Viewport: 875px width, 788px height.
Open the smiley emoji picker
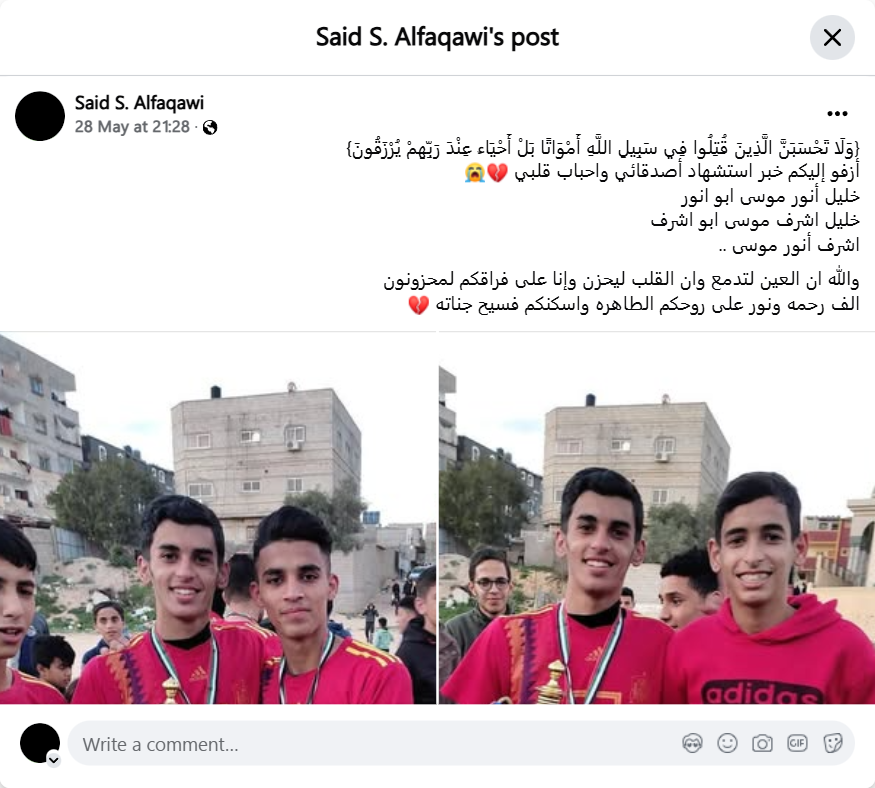click(727, 743)
